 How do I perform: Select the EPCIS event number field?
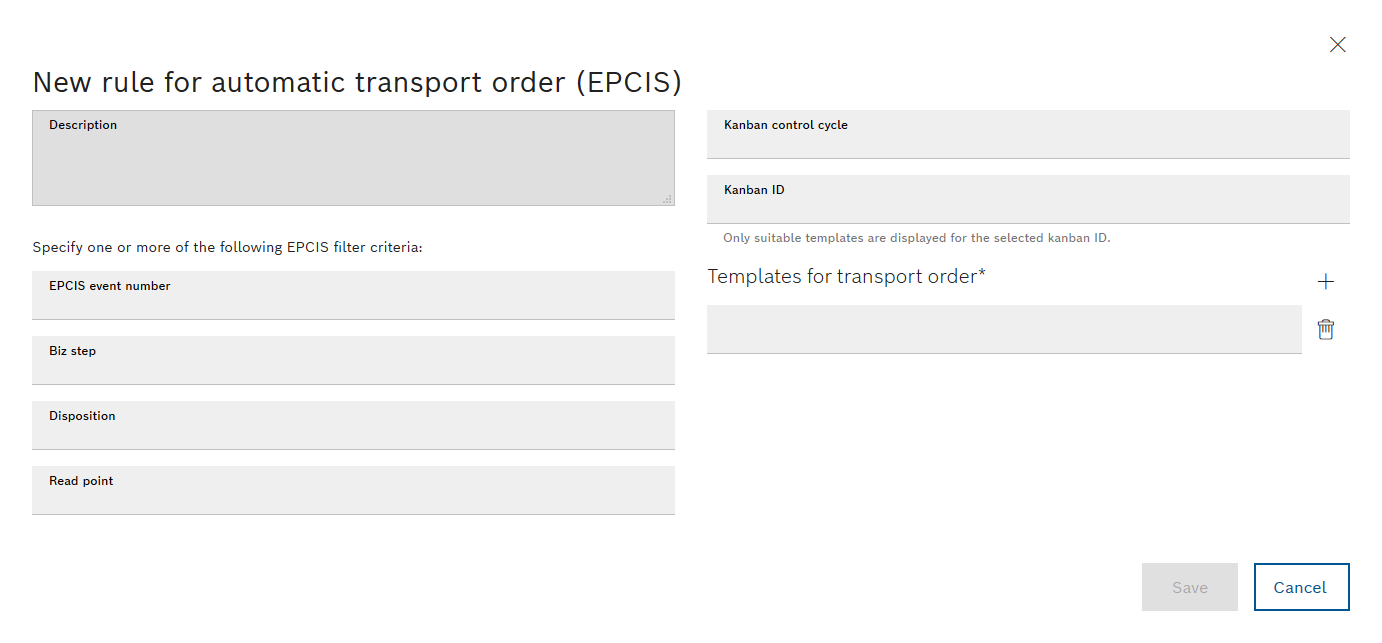pyautogui.click(x=353, y=295)
